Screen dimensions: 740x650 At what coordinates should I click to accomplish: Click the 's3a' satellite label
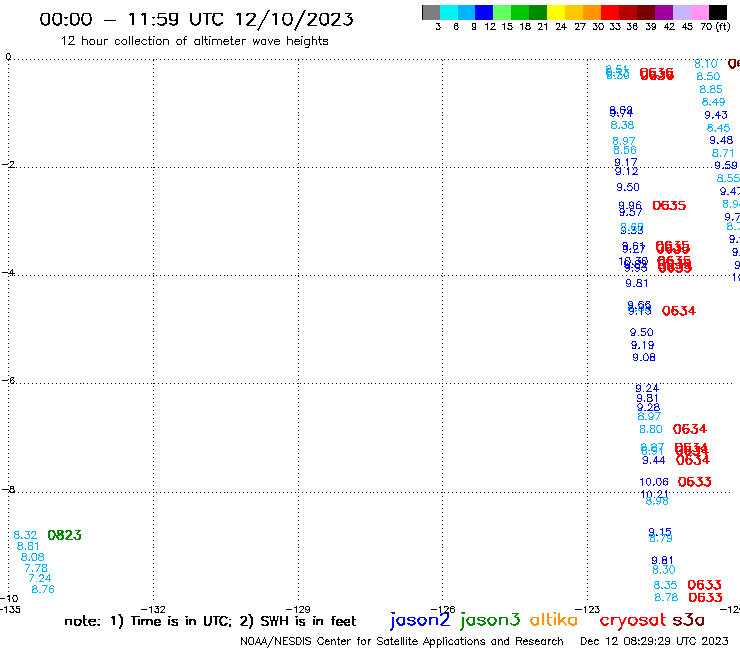[x=689, y=620]
